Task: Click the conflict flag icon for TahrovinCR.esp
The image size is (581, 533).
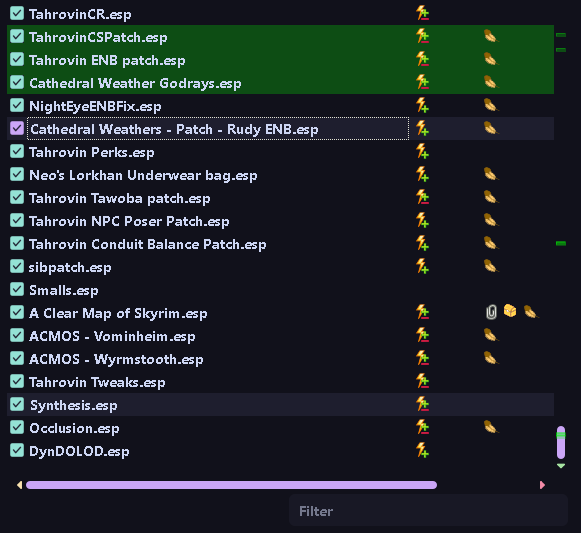Action: [422, 14]
